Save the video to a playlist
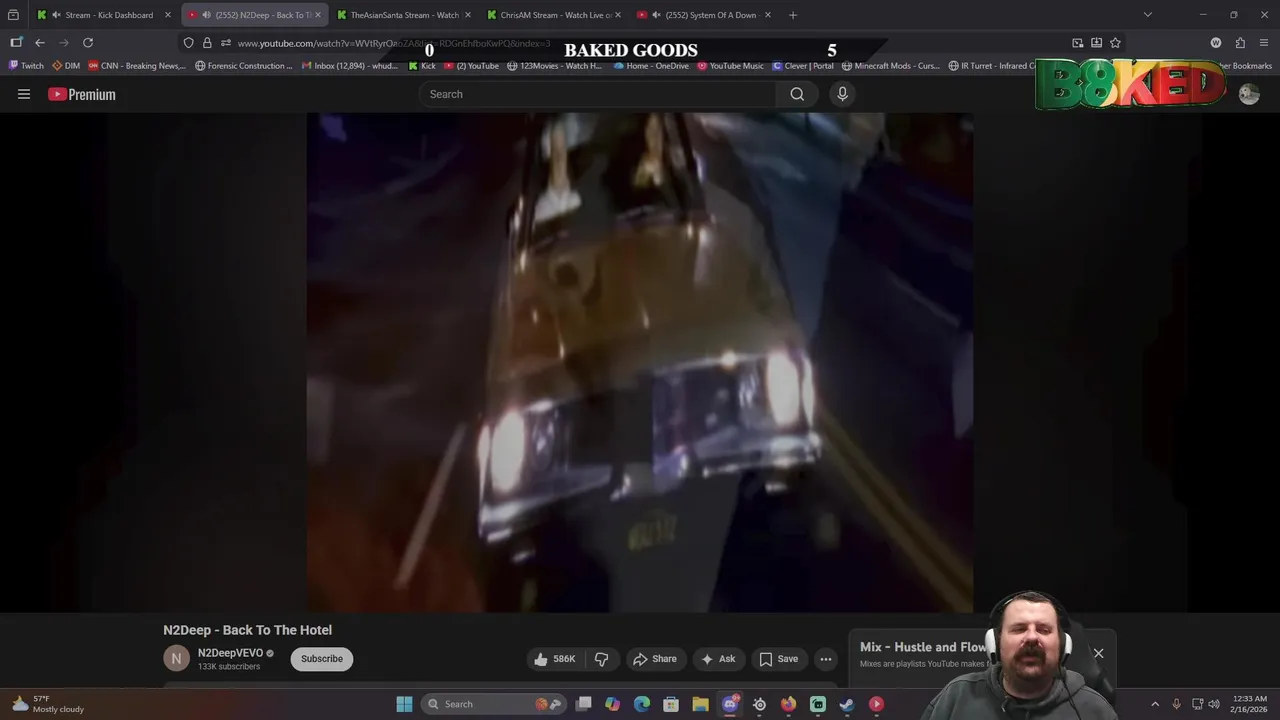The width and height of the screenshot is (1280, 720). (778, 659)
